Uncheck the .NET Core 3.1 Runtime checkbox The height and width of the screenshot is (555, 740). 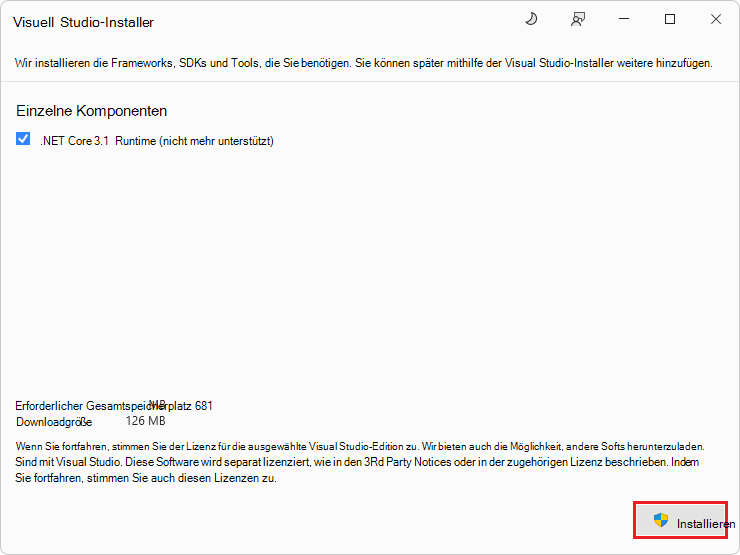pos(23,140)
